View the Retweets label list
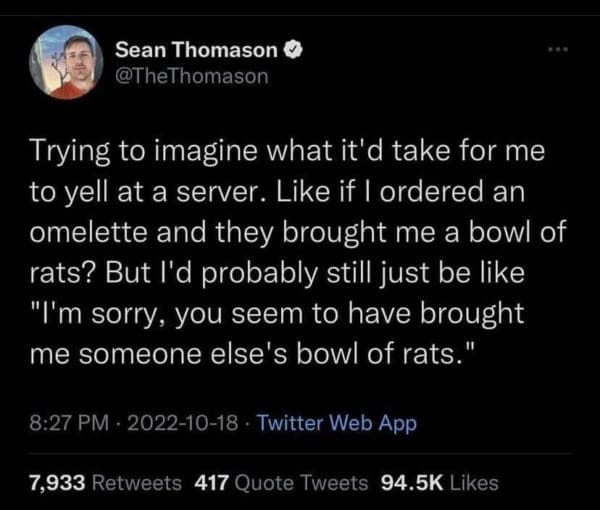The height and width of the screenshot is (510, 600). click(x=138, y=482)
